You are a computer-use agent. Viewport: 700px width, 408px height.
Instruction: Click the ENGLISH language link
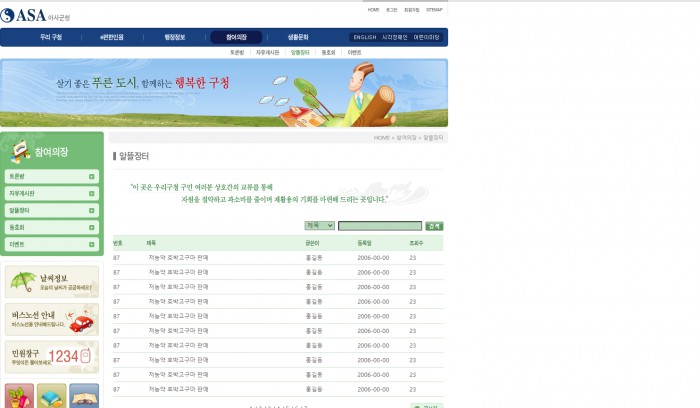pyautogui.click(x=364, y=37)
